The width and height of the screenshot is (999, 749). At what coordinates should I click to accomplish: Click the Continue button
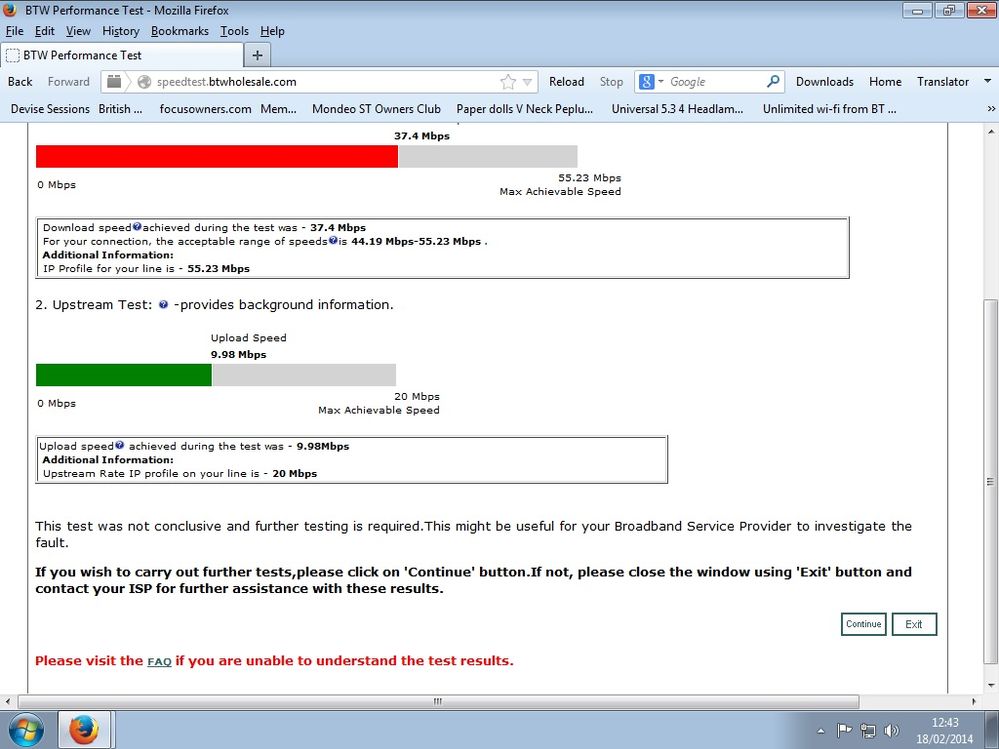(863, 624)
